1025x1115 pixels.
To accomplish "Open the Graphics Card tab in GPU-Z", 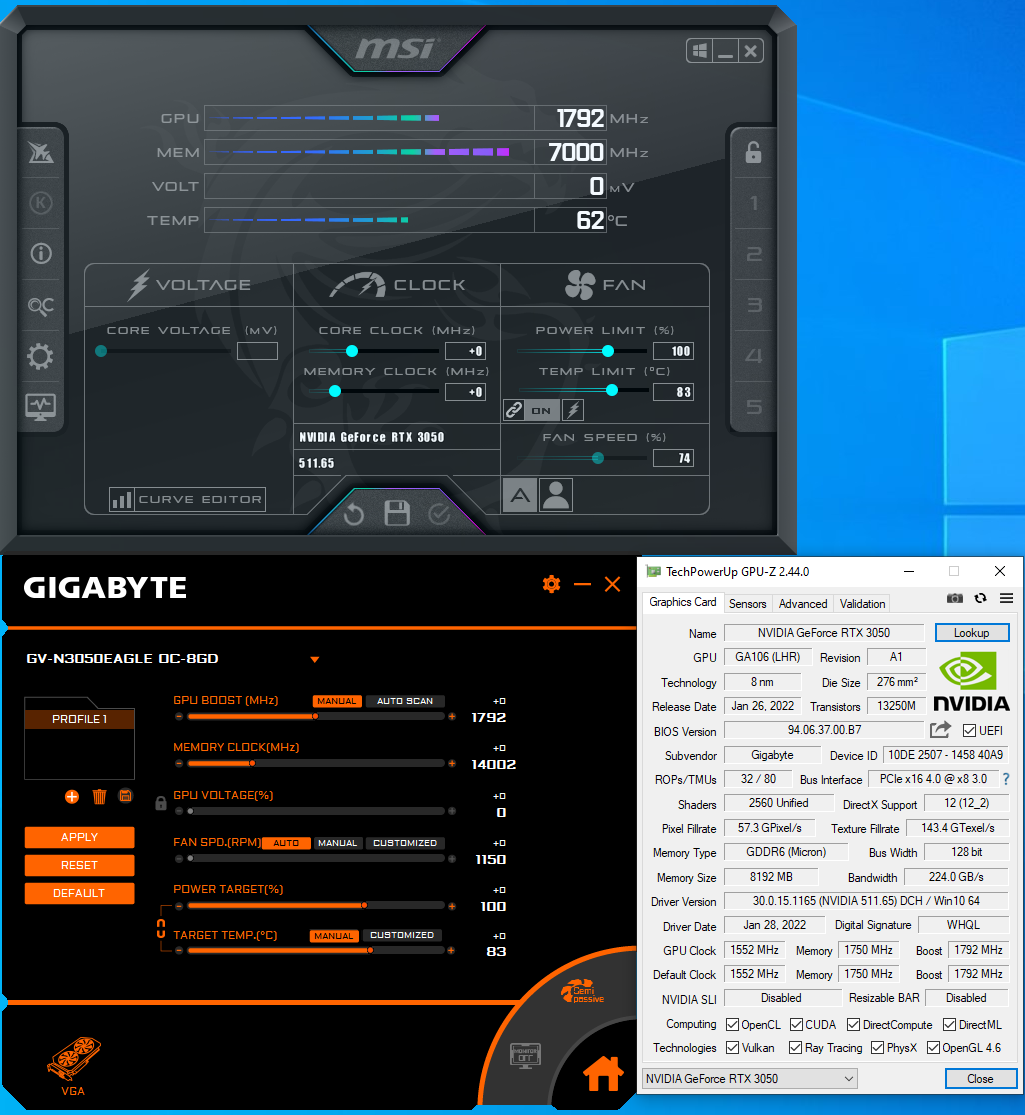I will (x=683, y=602).
